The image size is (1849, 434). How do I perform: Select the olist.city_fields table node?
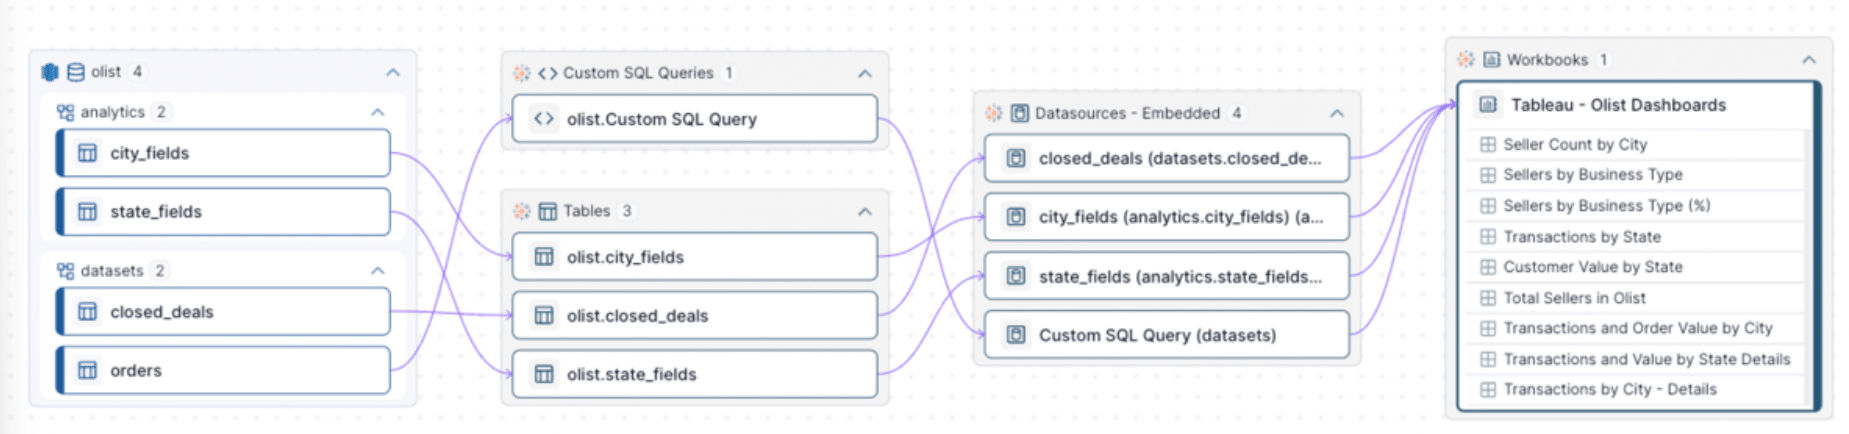pyautogui.click(x=695, y=257)
